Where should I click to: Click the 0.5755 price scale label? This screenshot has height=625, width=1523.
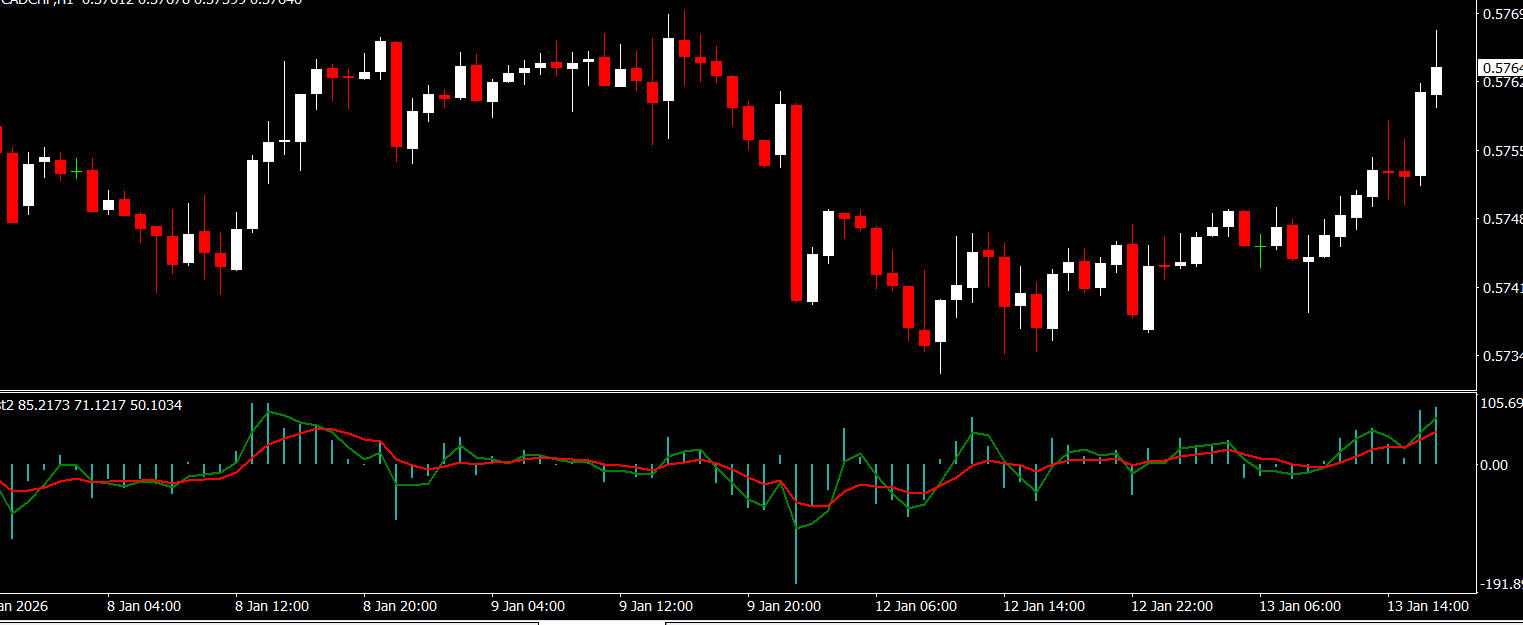pyautogui.click(x=1501, y=151)
